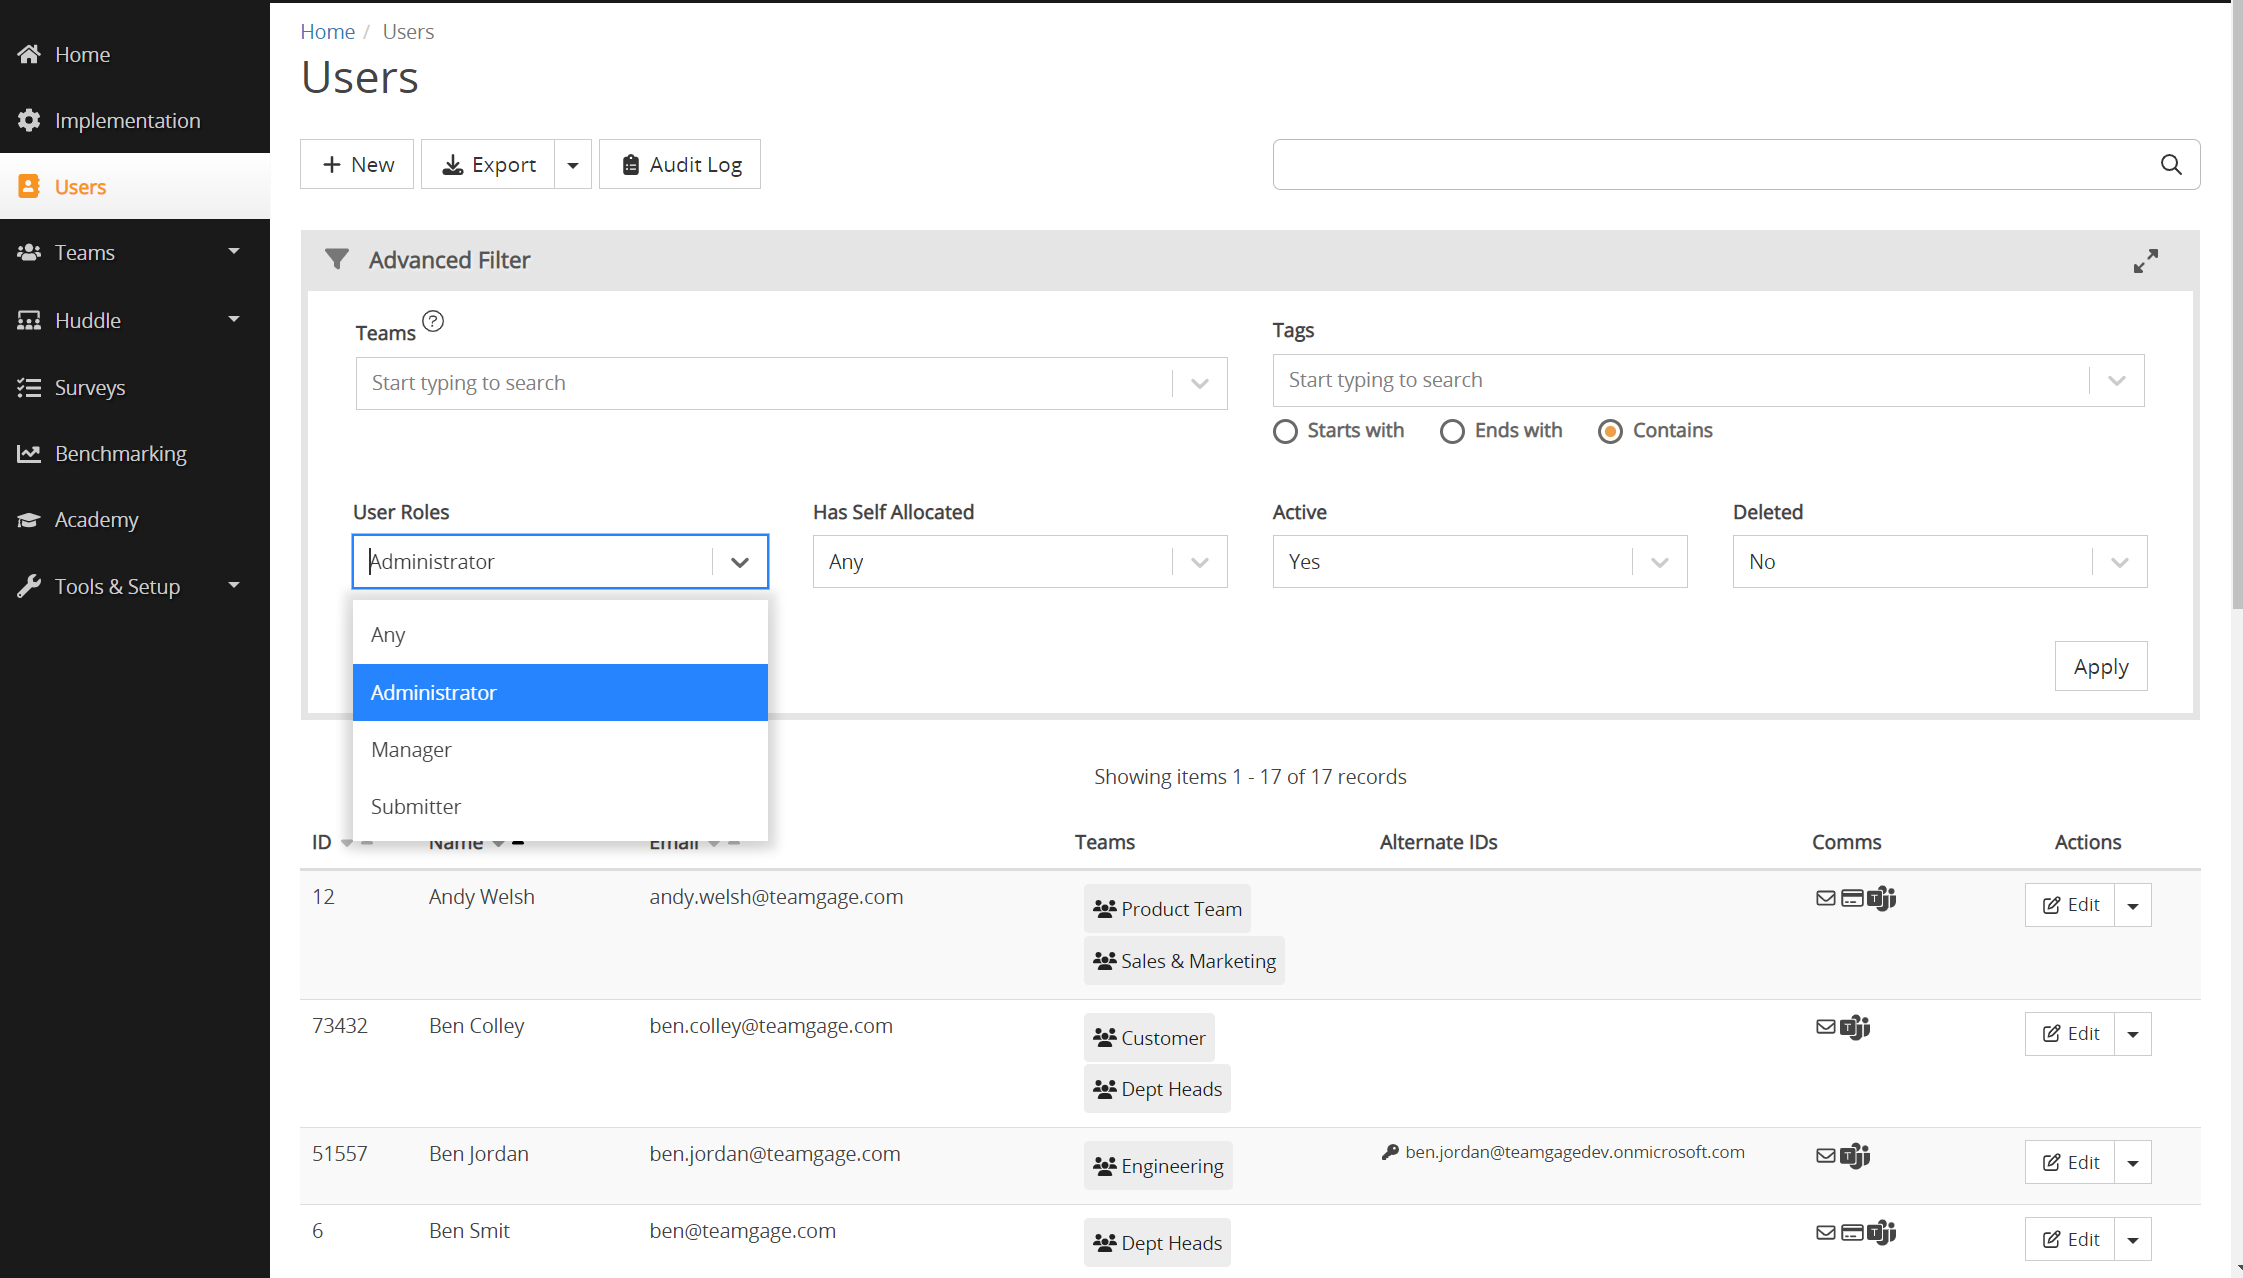2243x1278 pixels.
Task: Sort the table by ID column
Action: click(322, 842)
